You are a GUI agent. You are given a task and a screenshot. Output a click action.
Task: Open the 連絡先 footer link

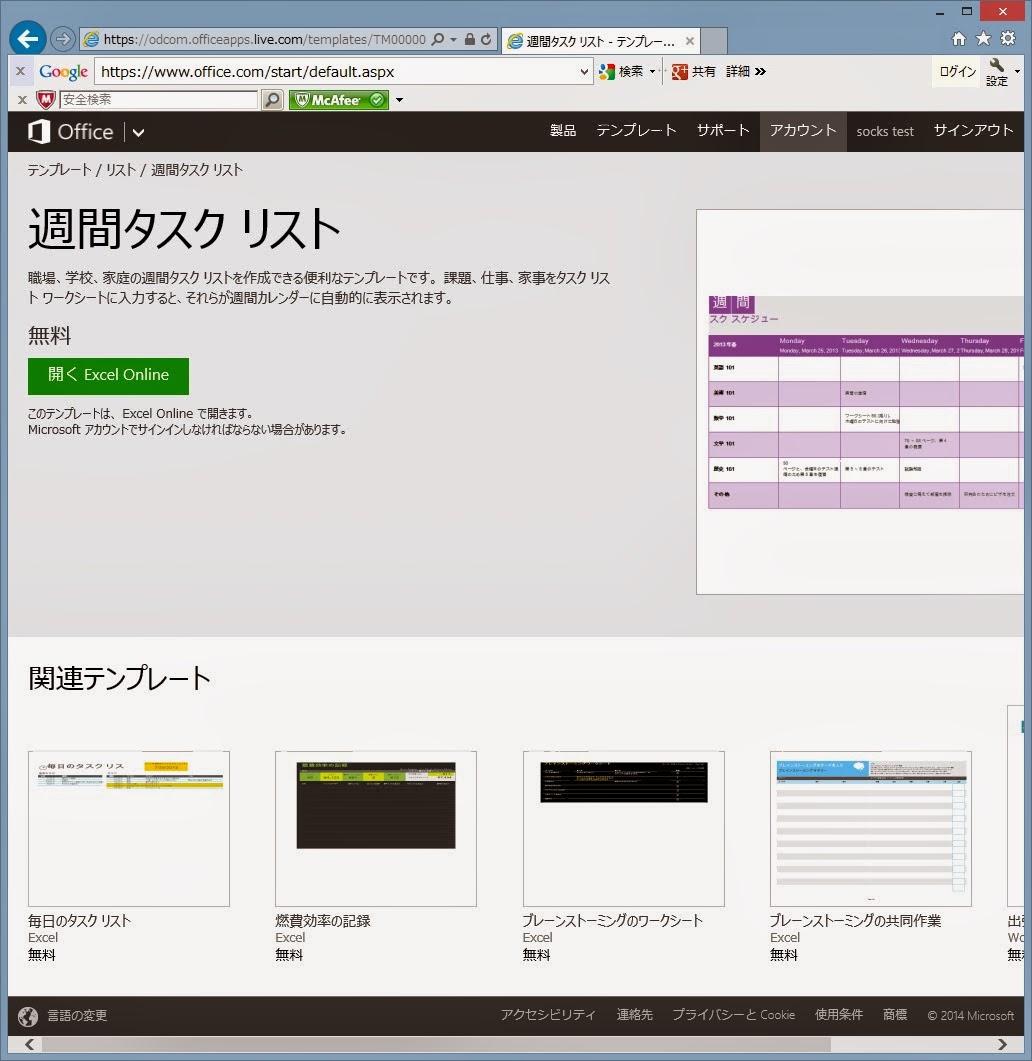tap(634, 1015)
